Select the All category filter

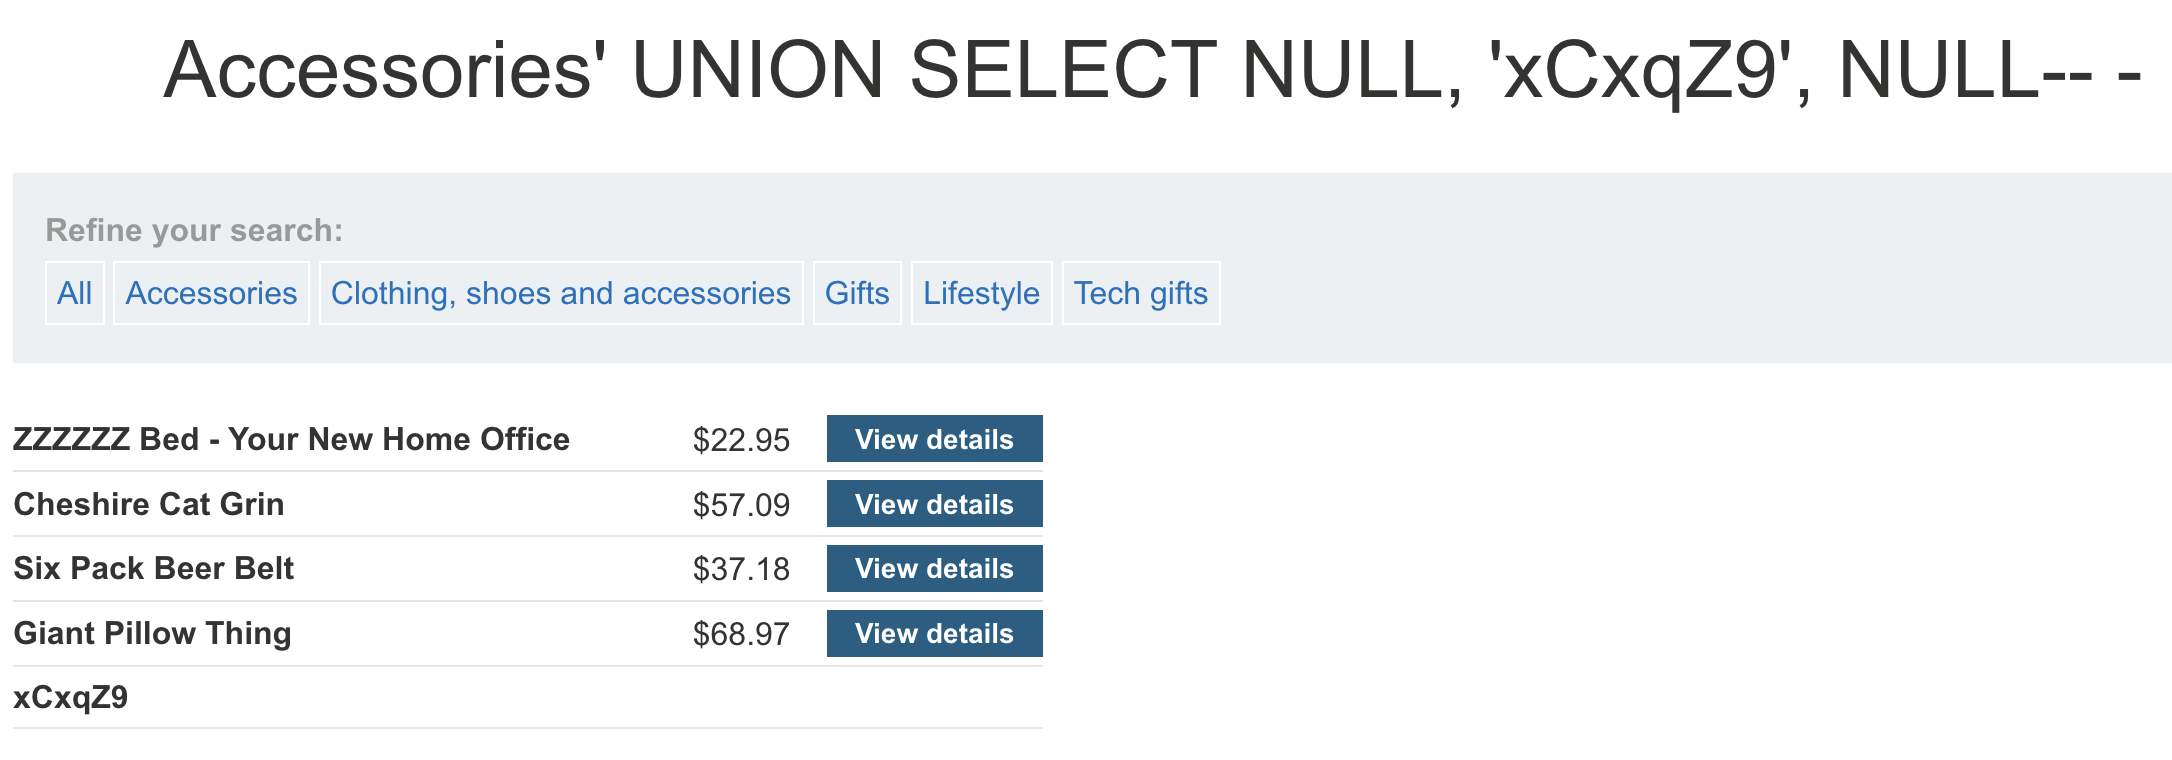point(75,293)
